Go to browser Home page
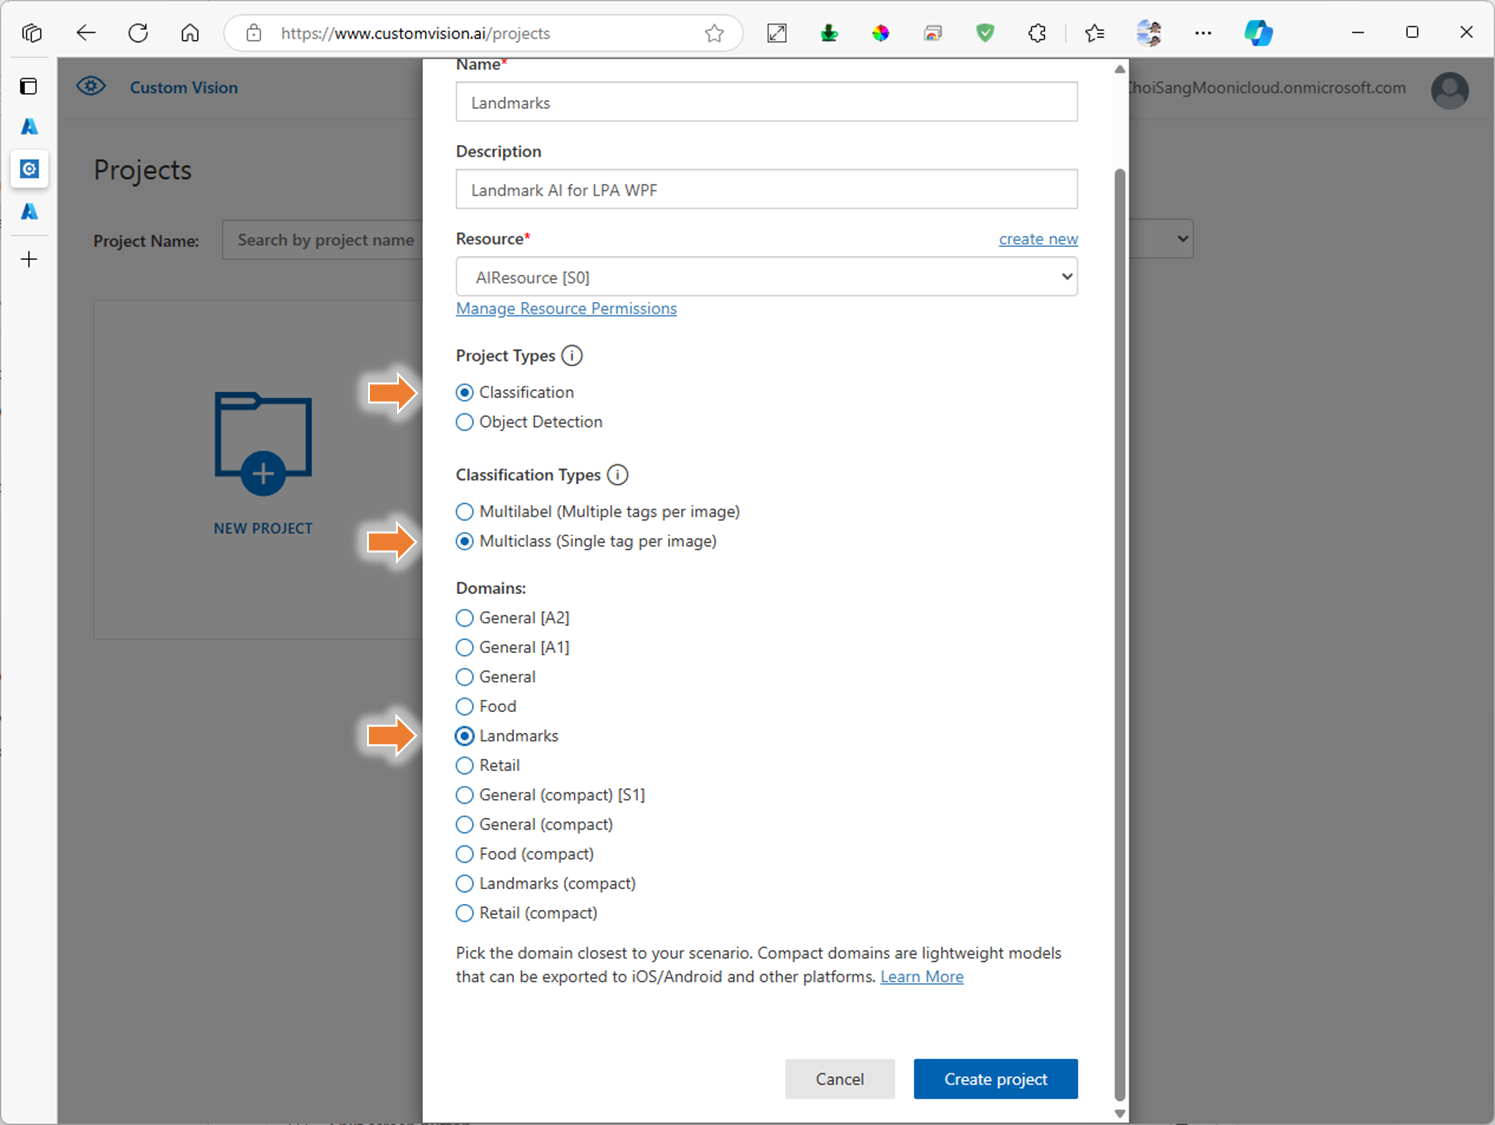Image resolution: width=1495 pixels, height=1125 pixels. click(x=190, y=33)
